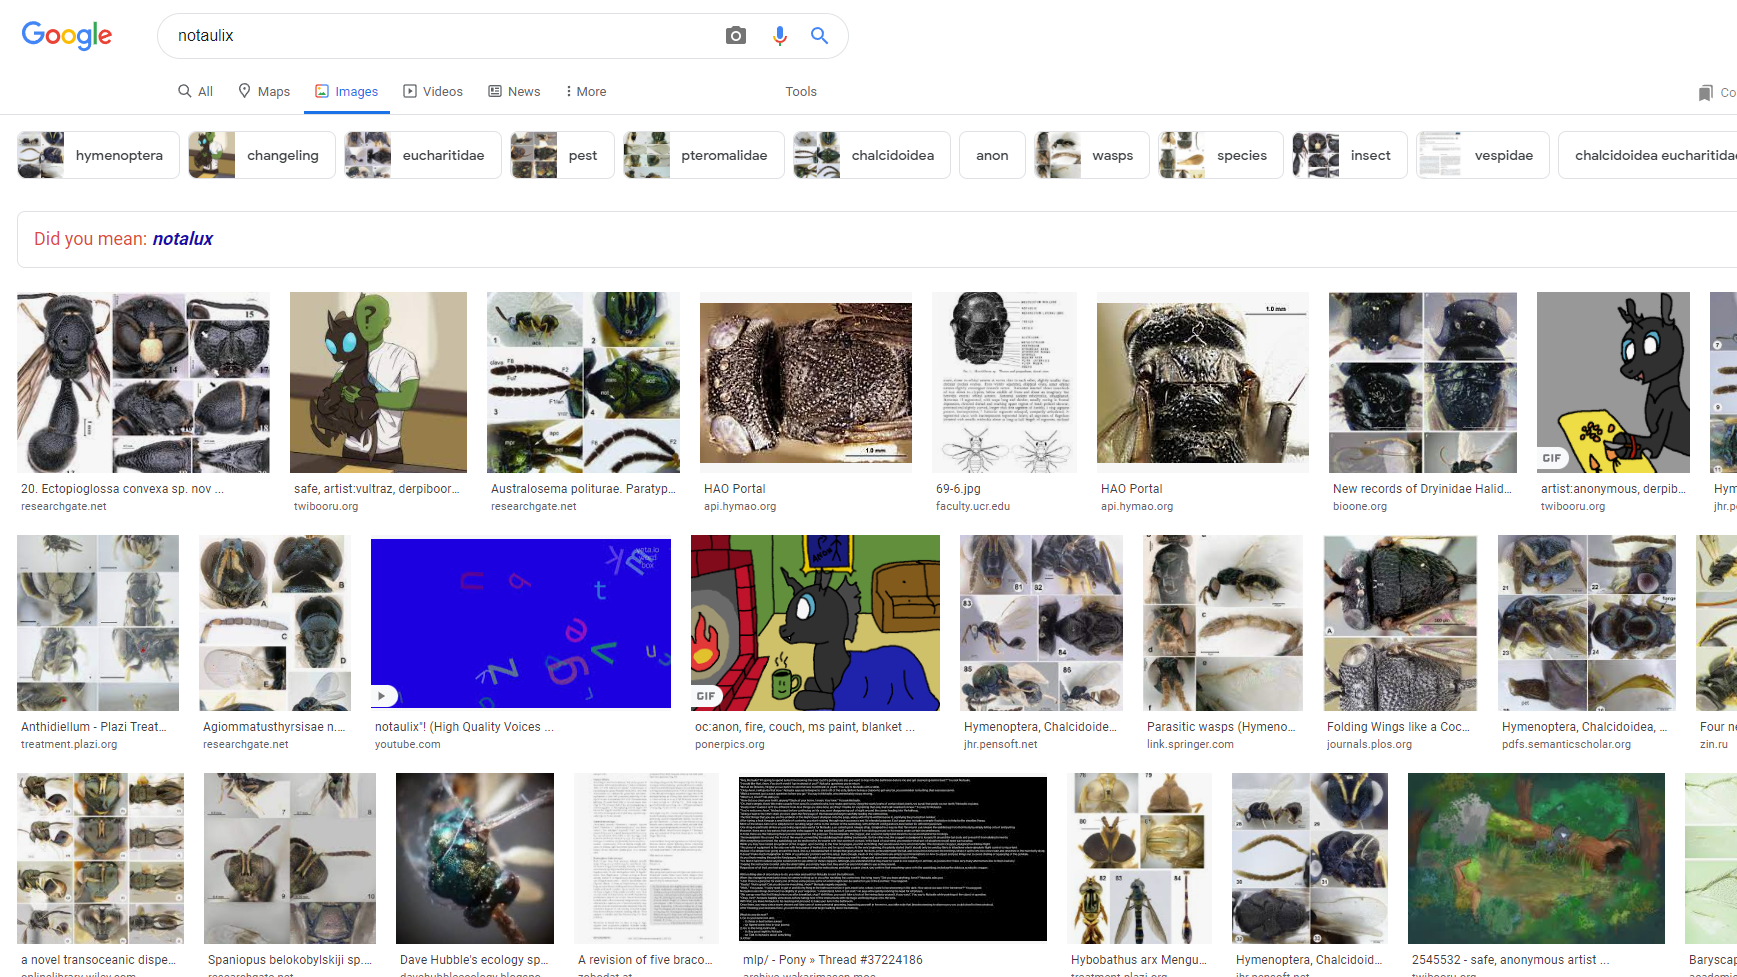This screenshot has height=977, width=1737.
Task: Filter by chalcidoidea eucharitidae chip
Action: 1647,155
